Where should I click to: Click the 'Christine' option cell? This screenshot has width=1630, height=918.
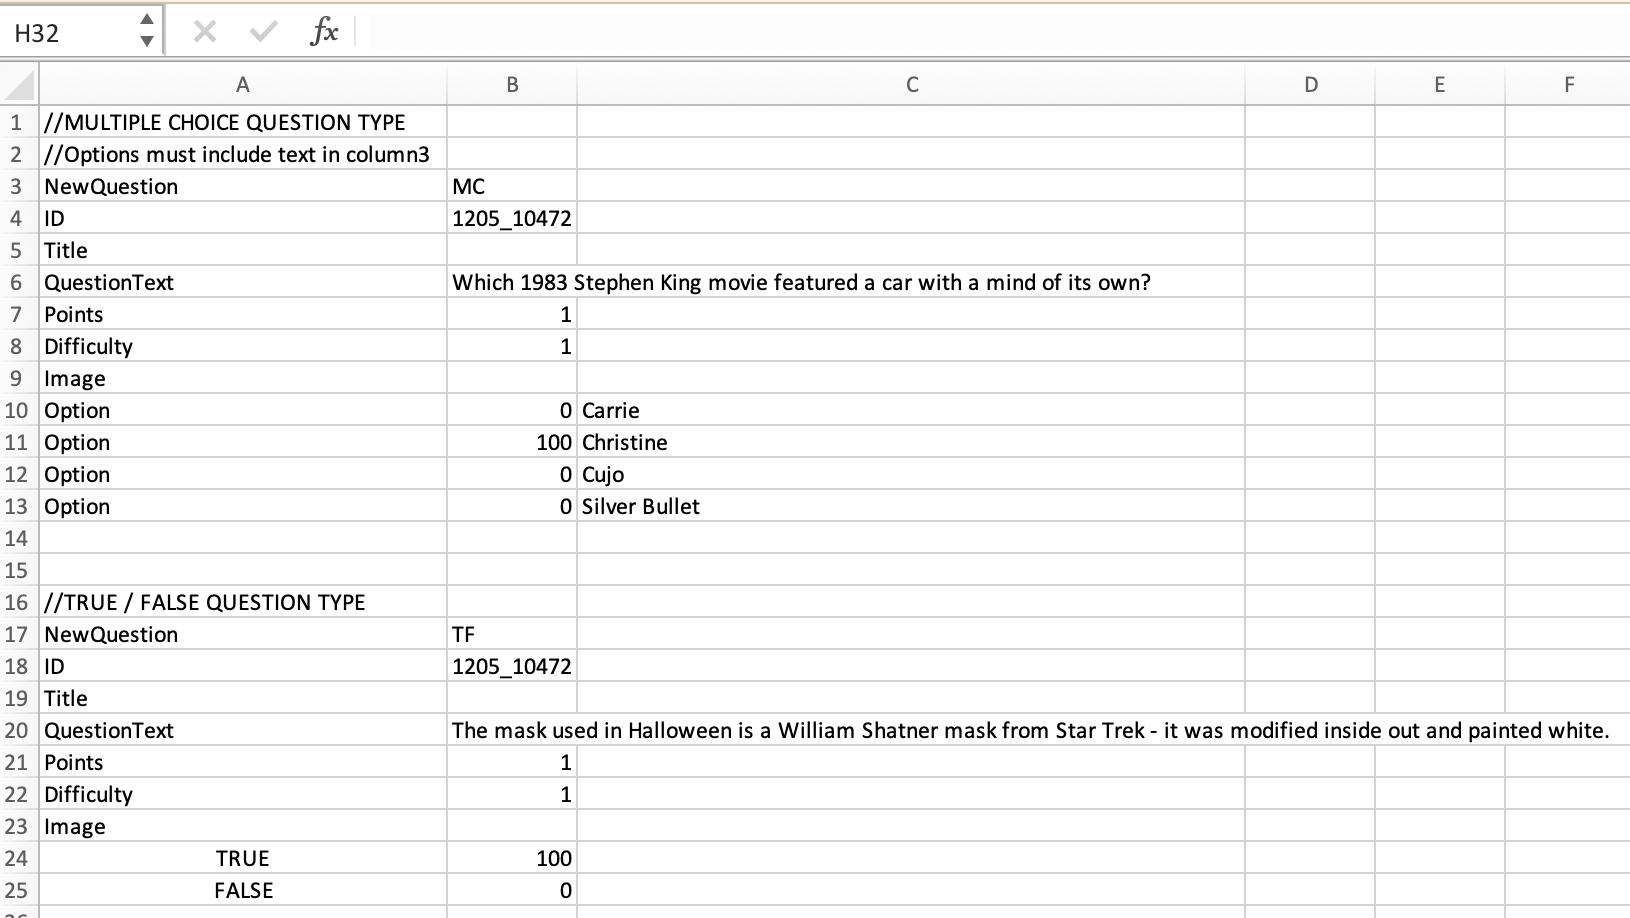pyautogui.click(x=911, y=442)
